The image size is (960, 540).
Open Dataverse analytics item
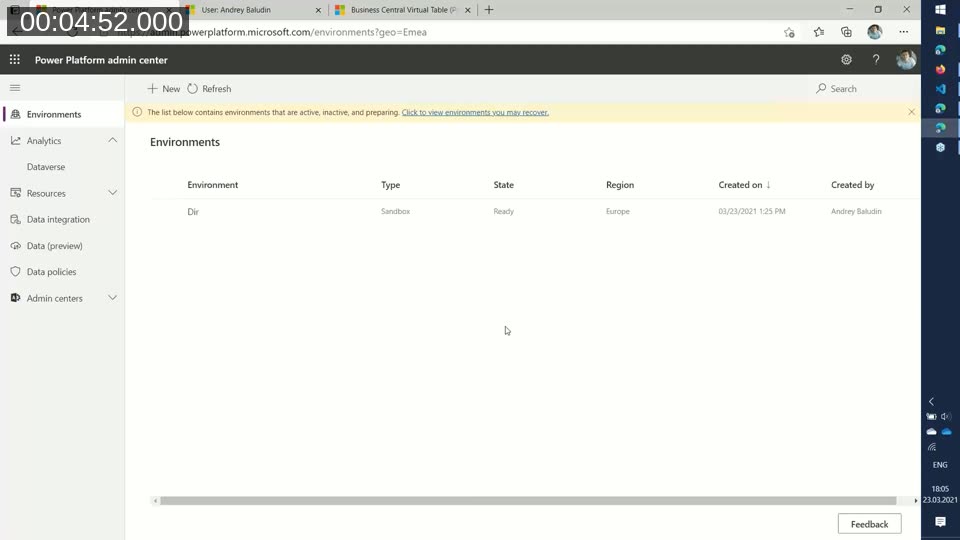(46, 167)
